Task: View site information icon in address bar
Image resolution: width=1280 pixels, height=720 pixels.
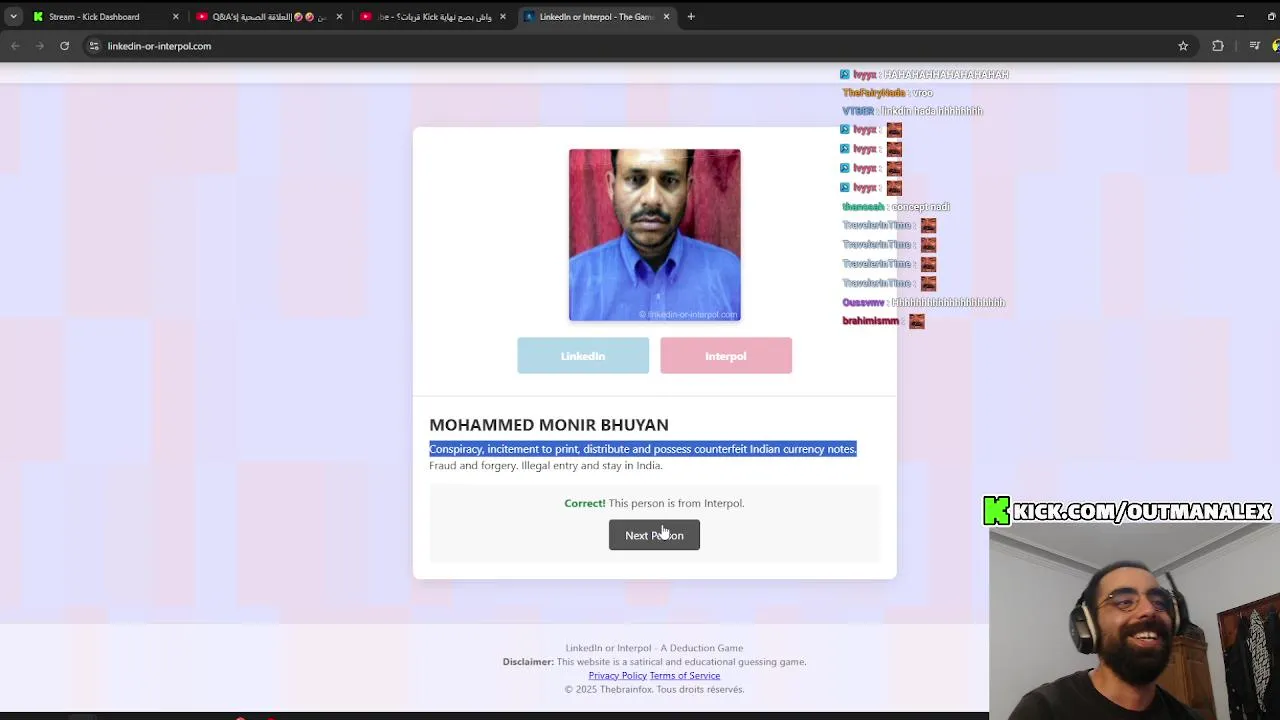Action: click(94, 46)
